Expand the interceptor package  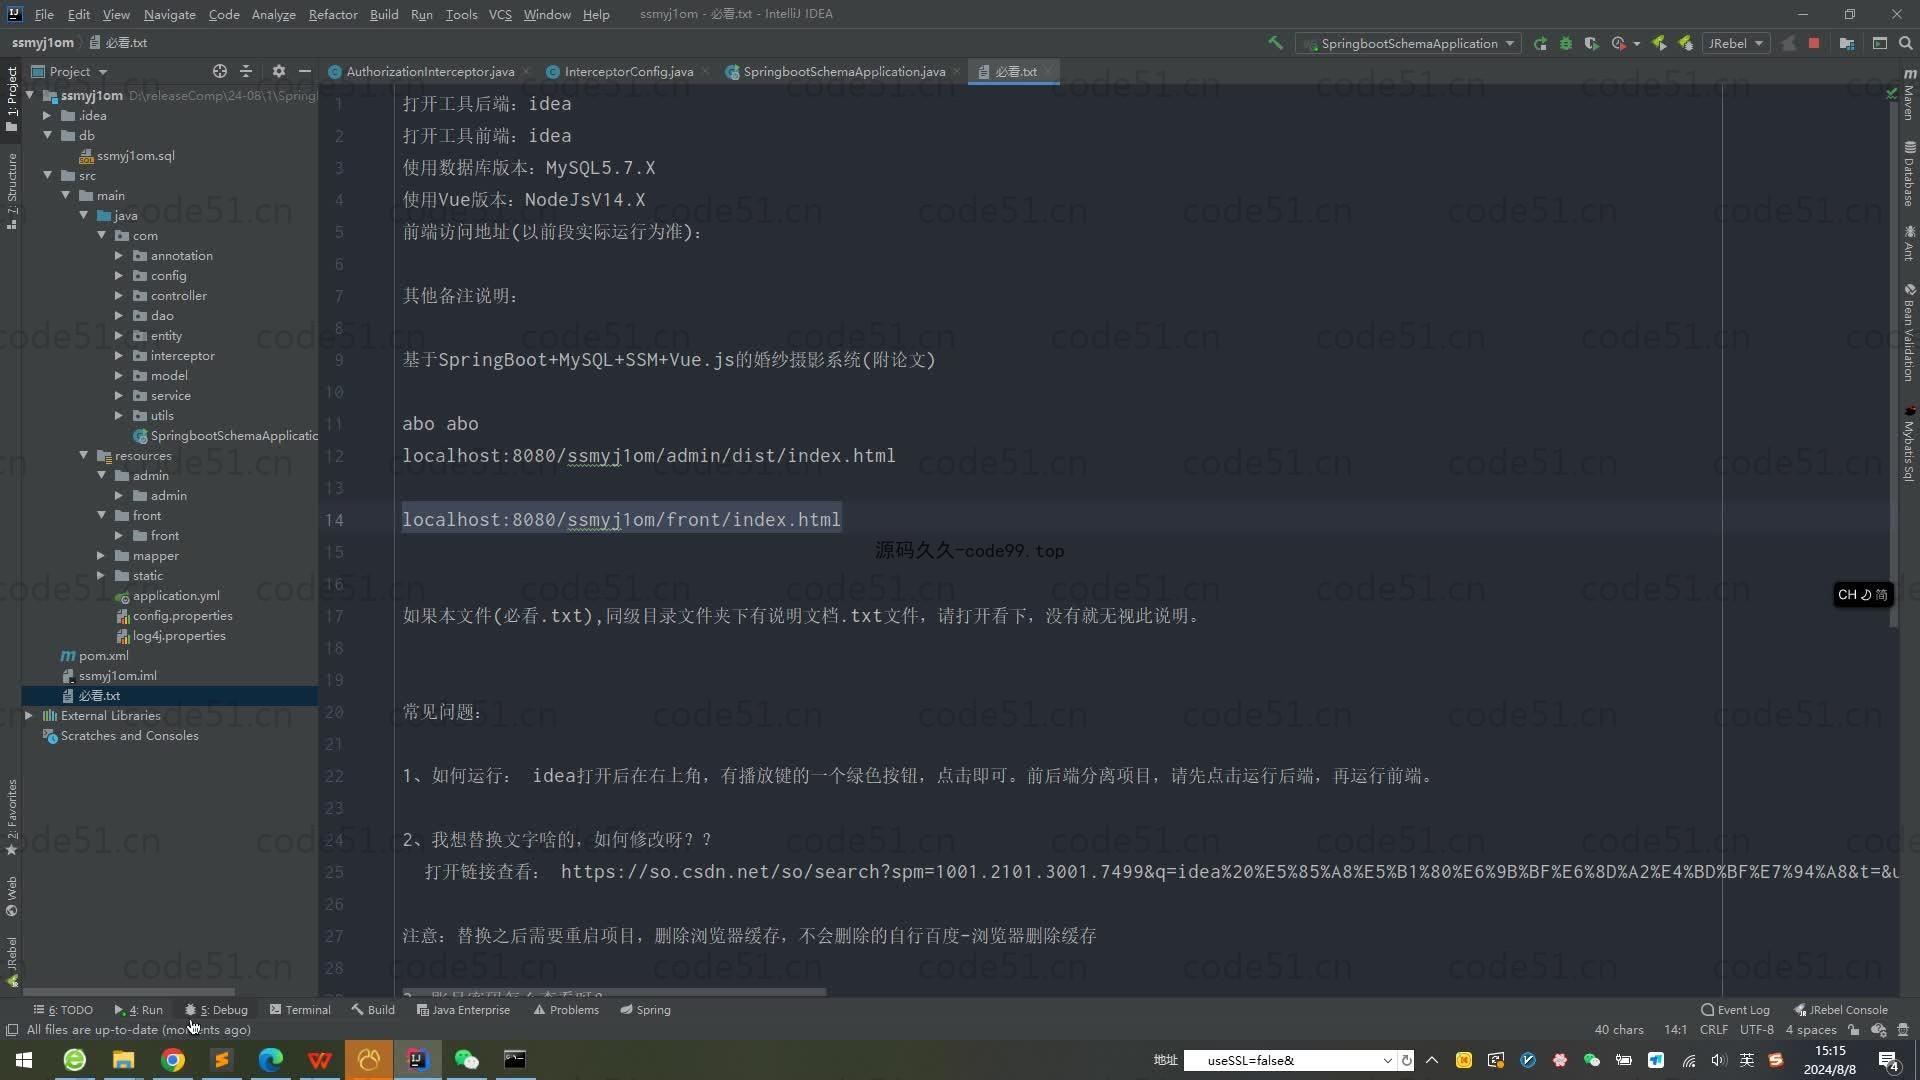click(119, 355)
